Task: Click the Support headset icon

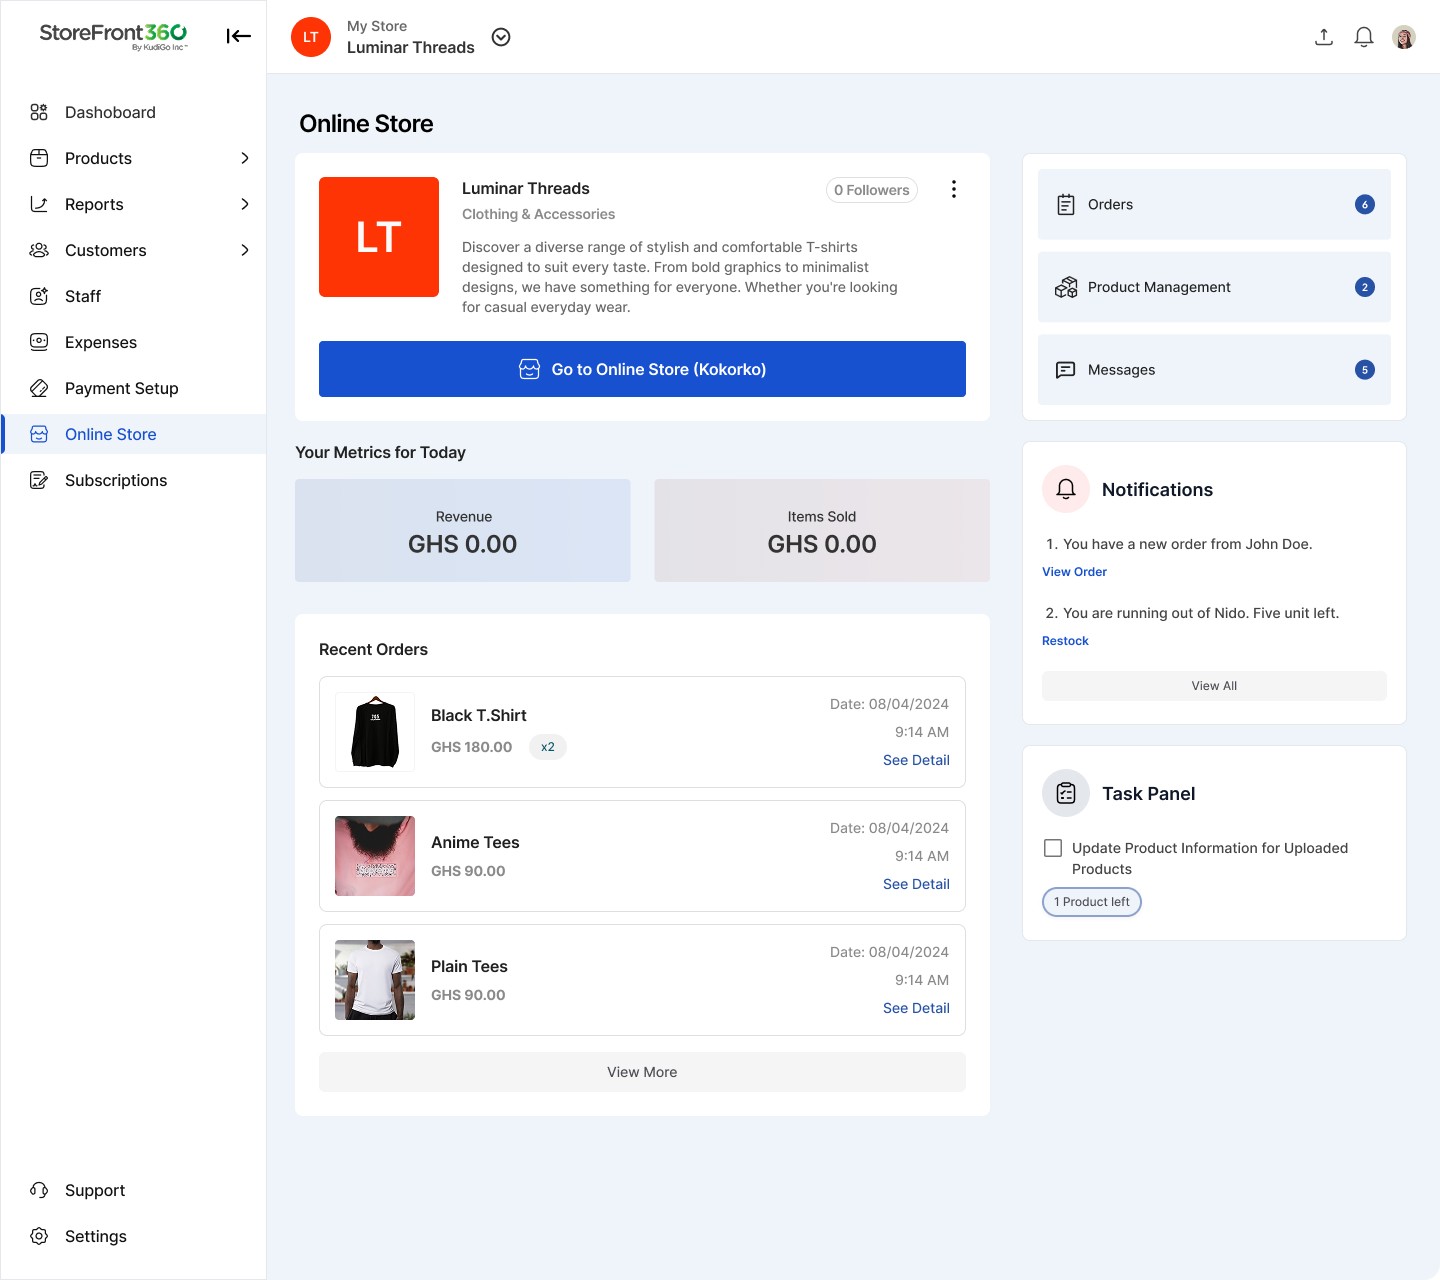Action: point(39,1190)
